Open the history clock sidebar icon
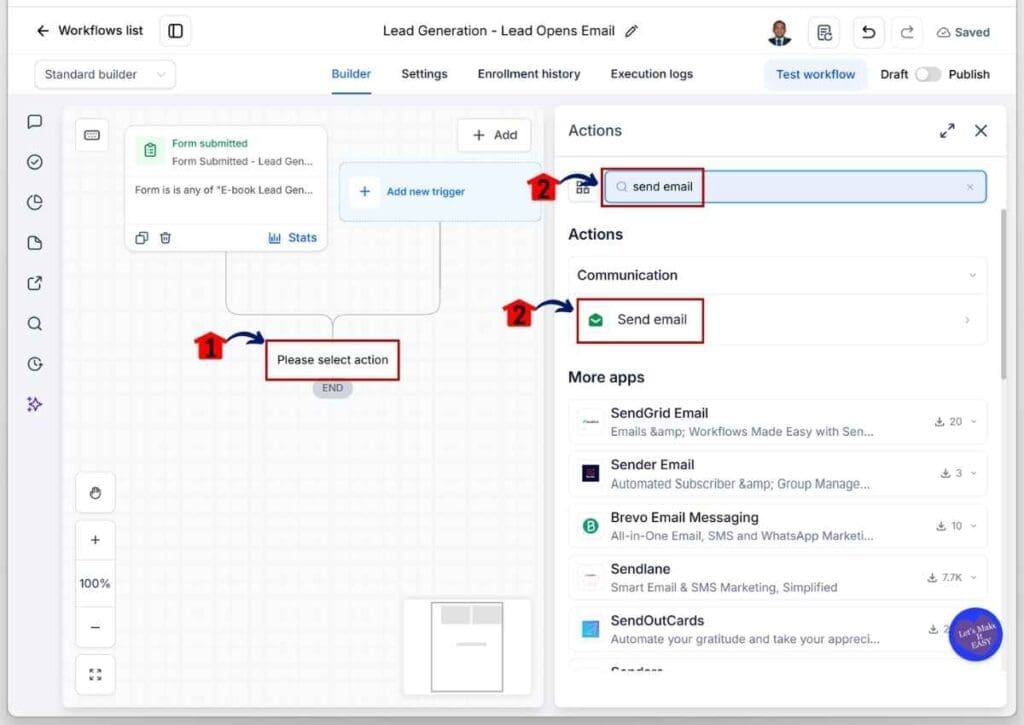The height and width of the screenshot is (725, 1024). (x=35, y=364)
